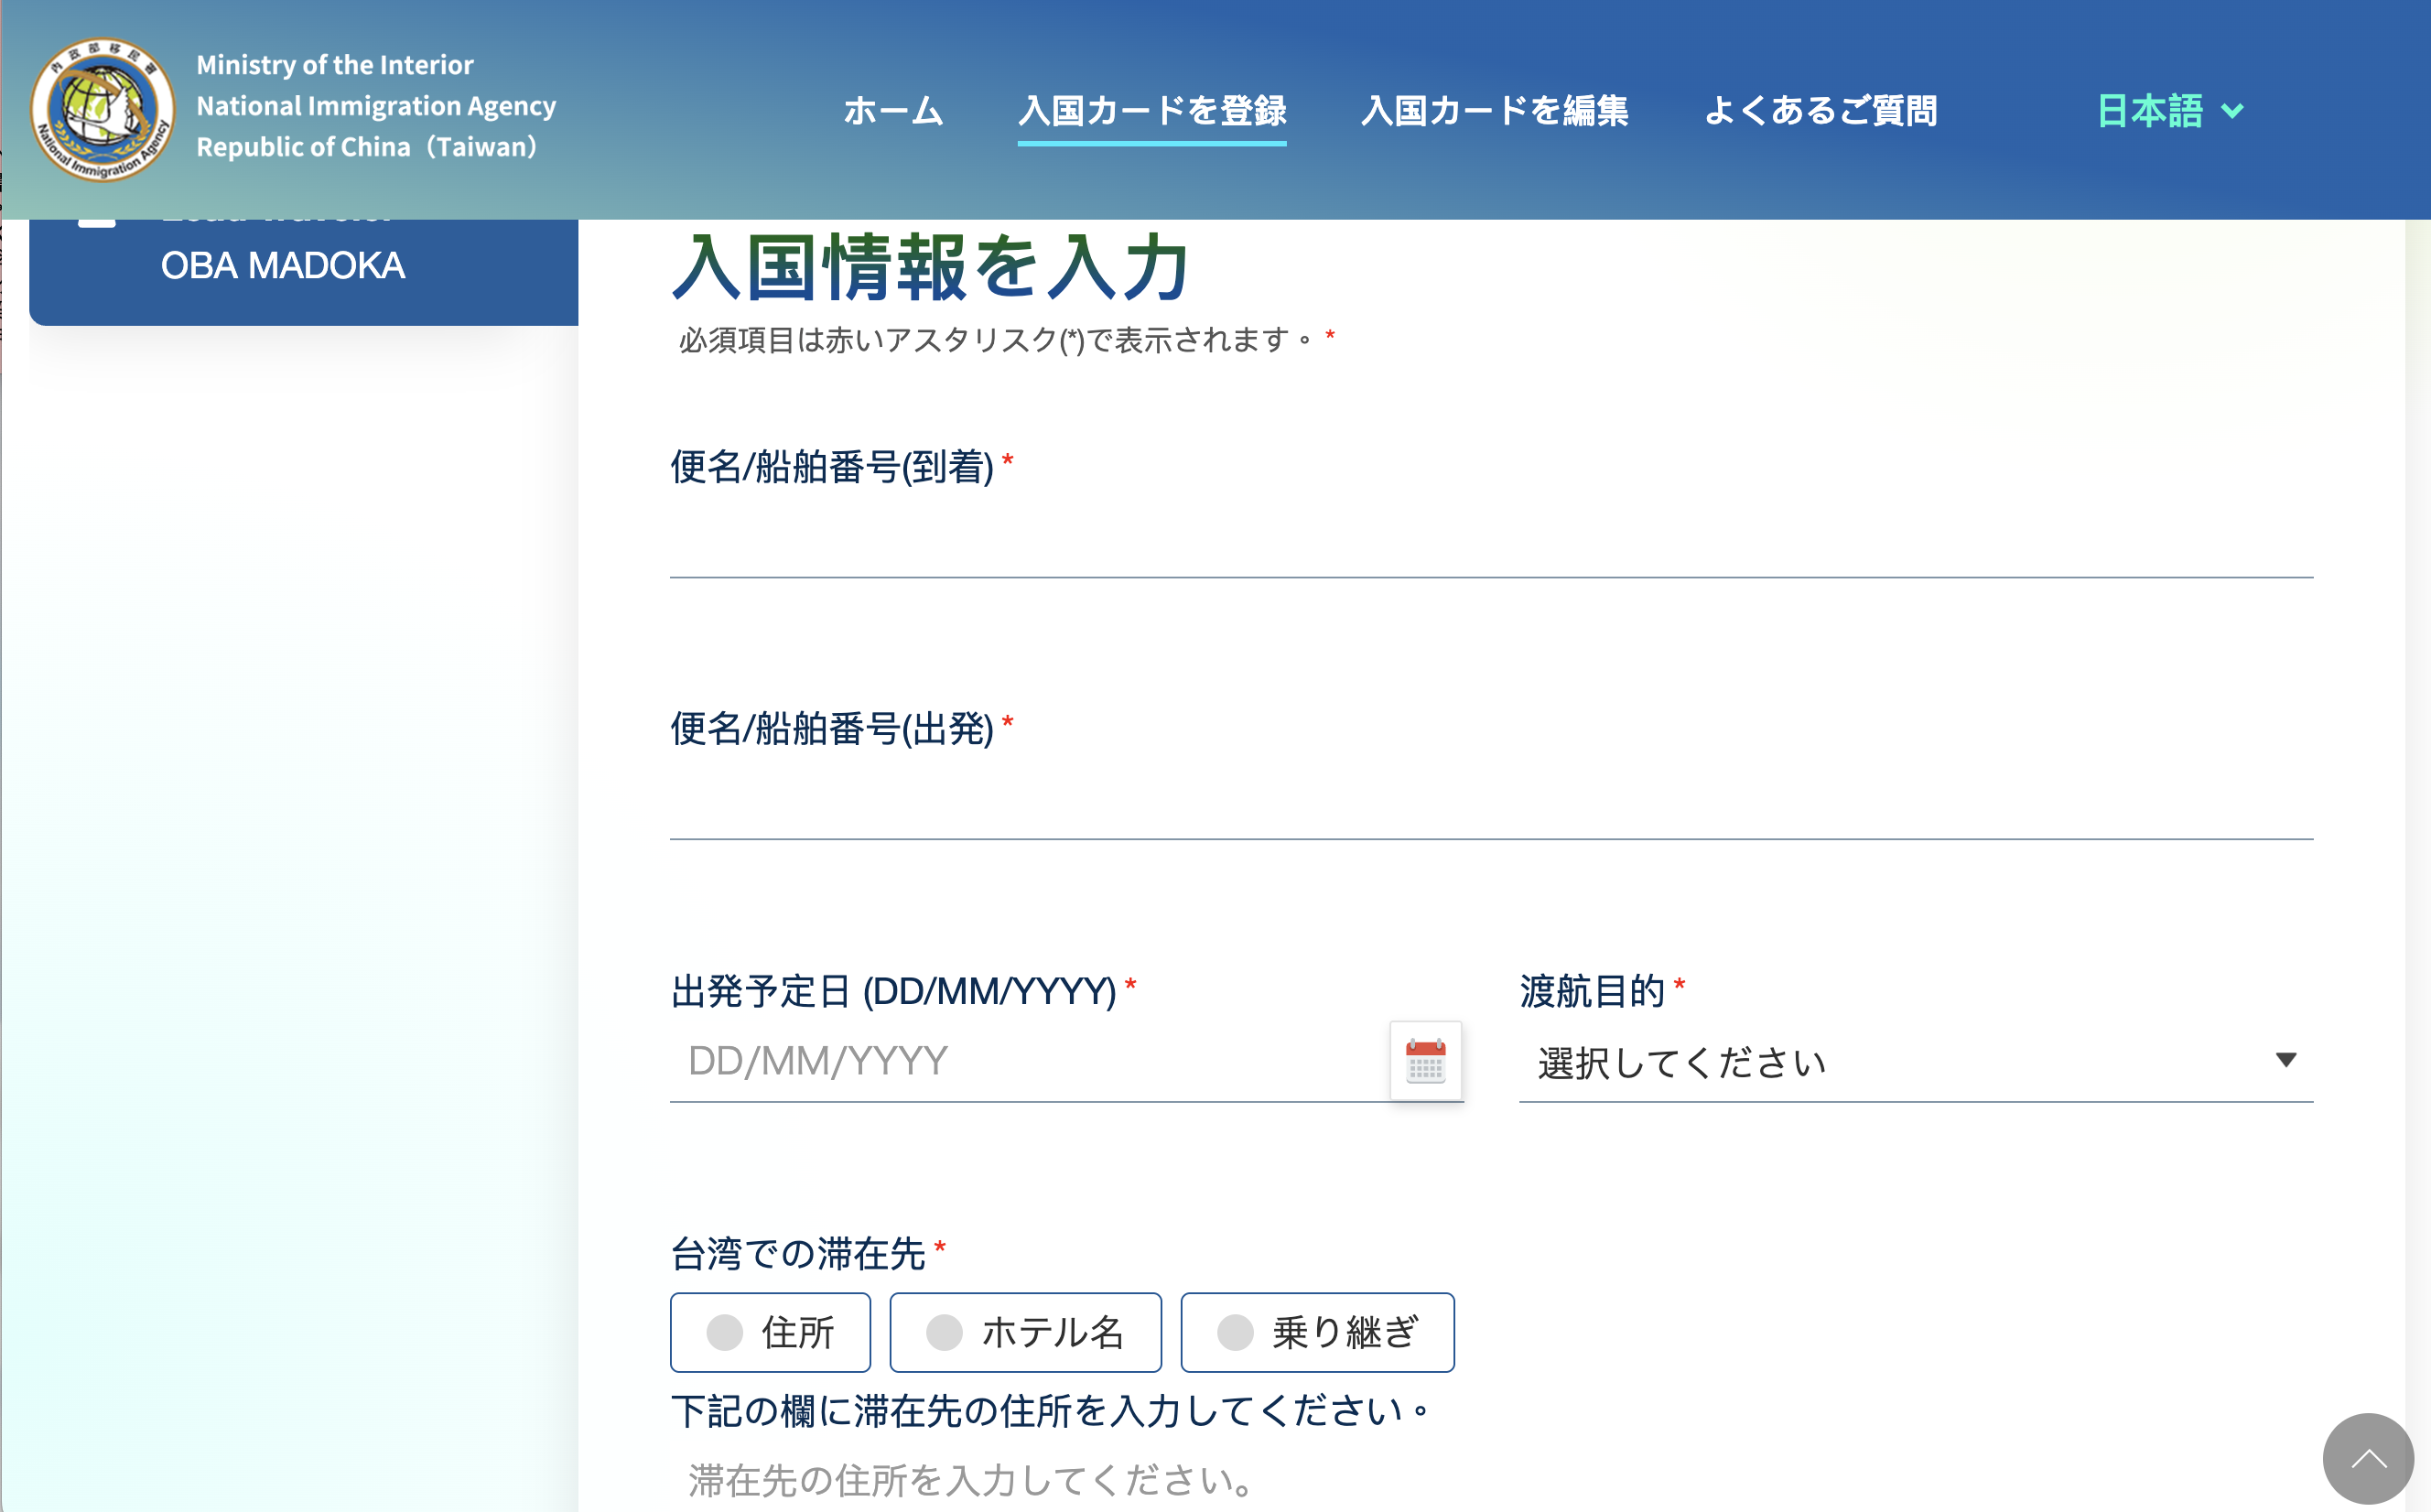The width and height of the screenshot is (2431, 1512).
Task: Open 入国カードを登録 menu item
Action: coord(1151,111)
